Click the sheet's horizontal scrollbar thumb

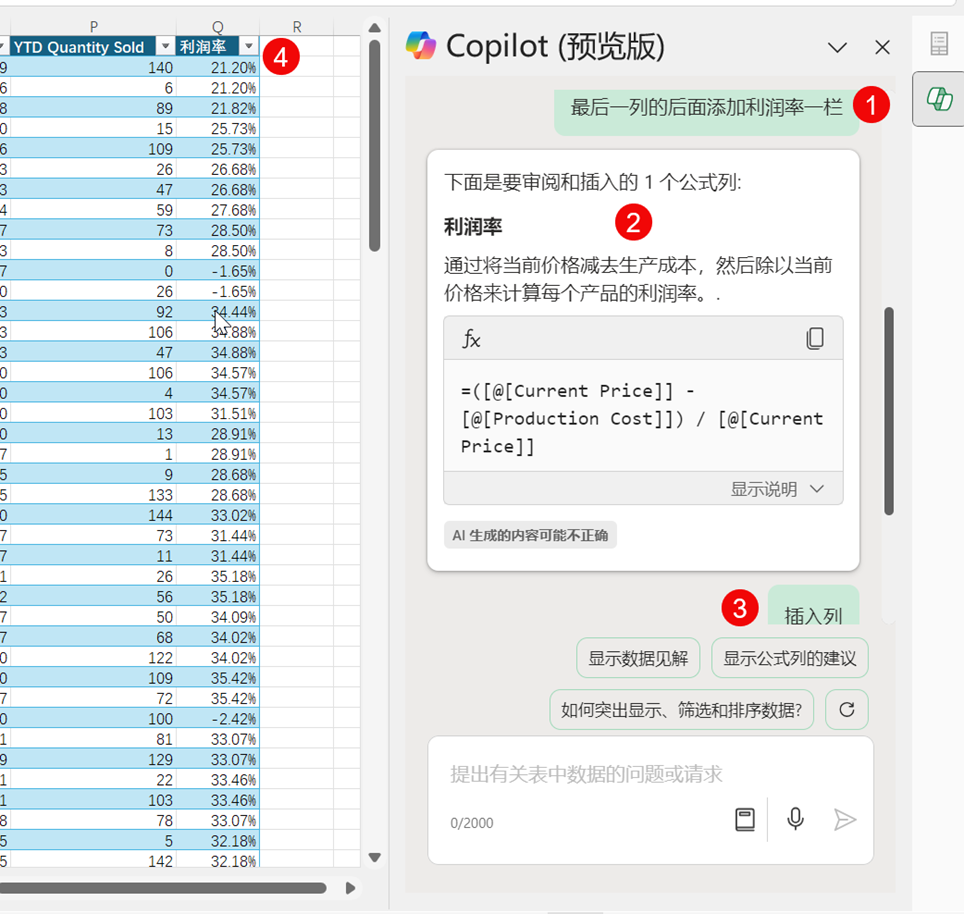click(x=162, y=888)
